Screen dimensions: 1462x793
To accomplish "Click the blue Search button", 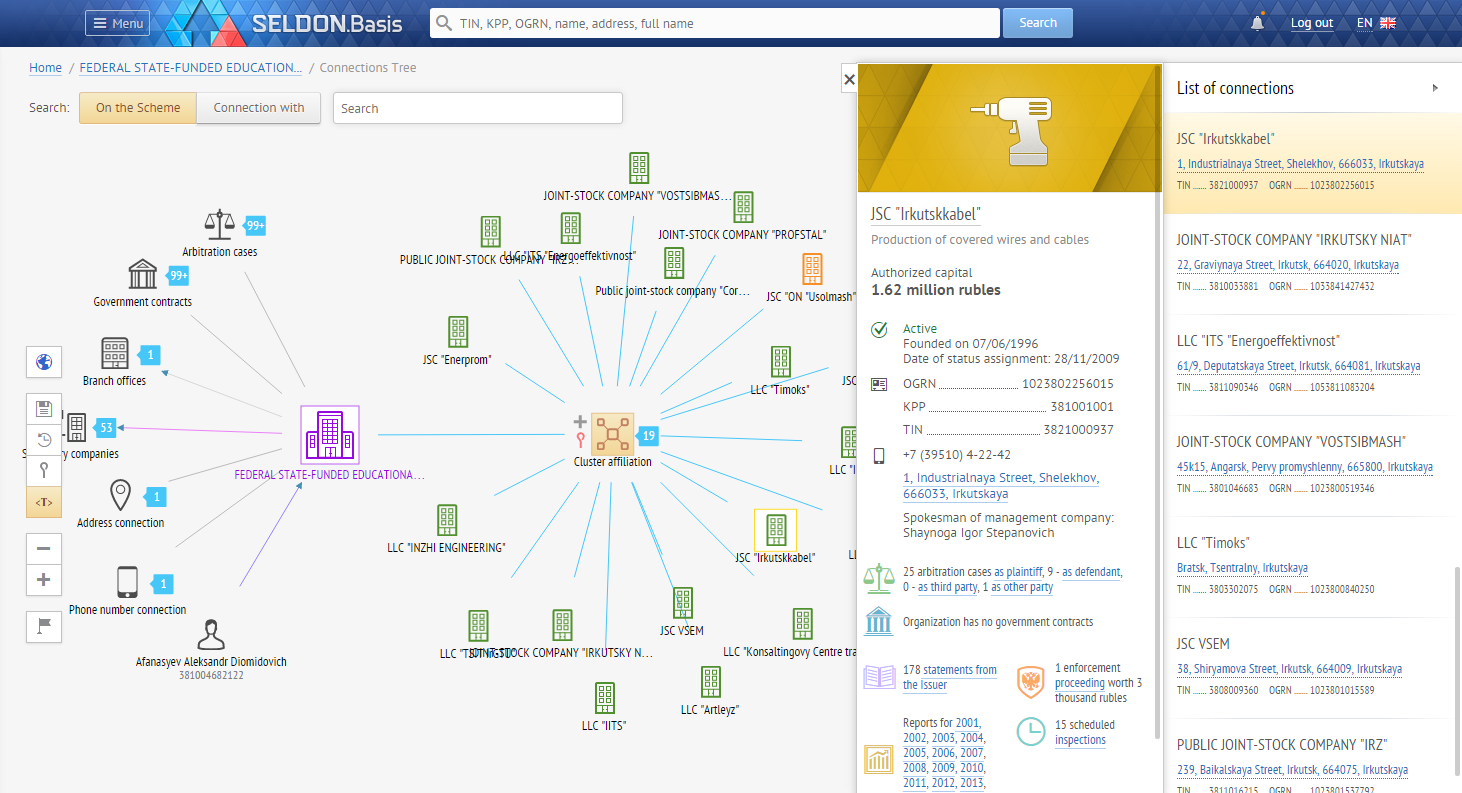I will [x=1037, y=23].
